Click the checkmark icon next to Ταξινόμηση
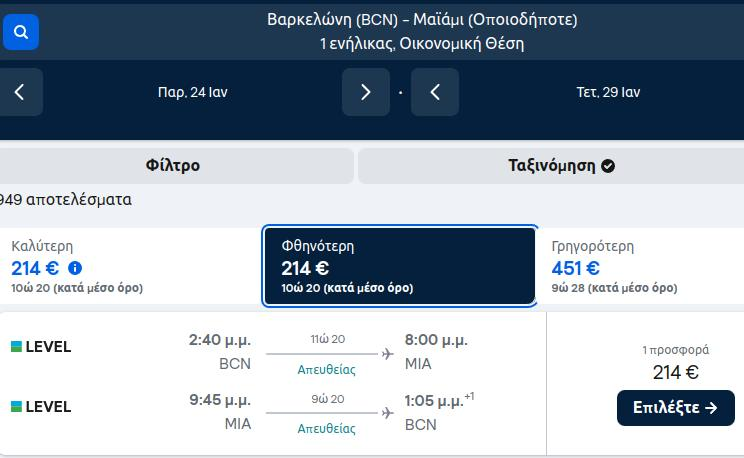 coord(608,166)
